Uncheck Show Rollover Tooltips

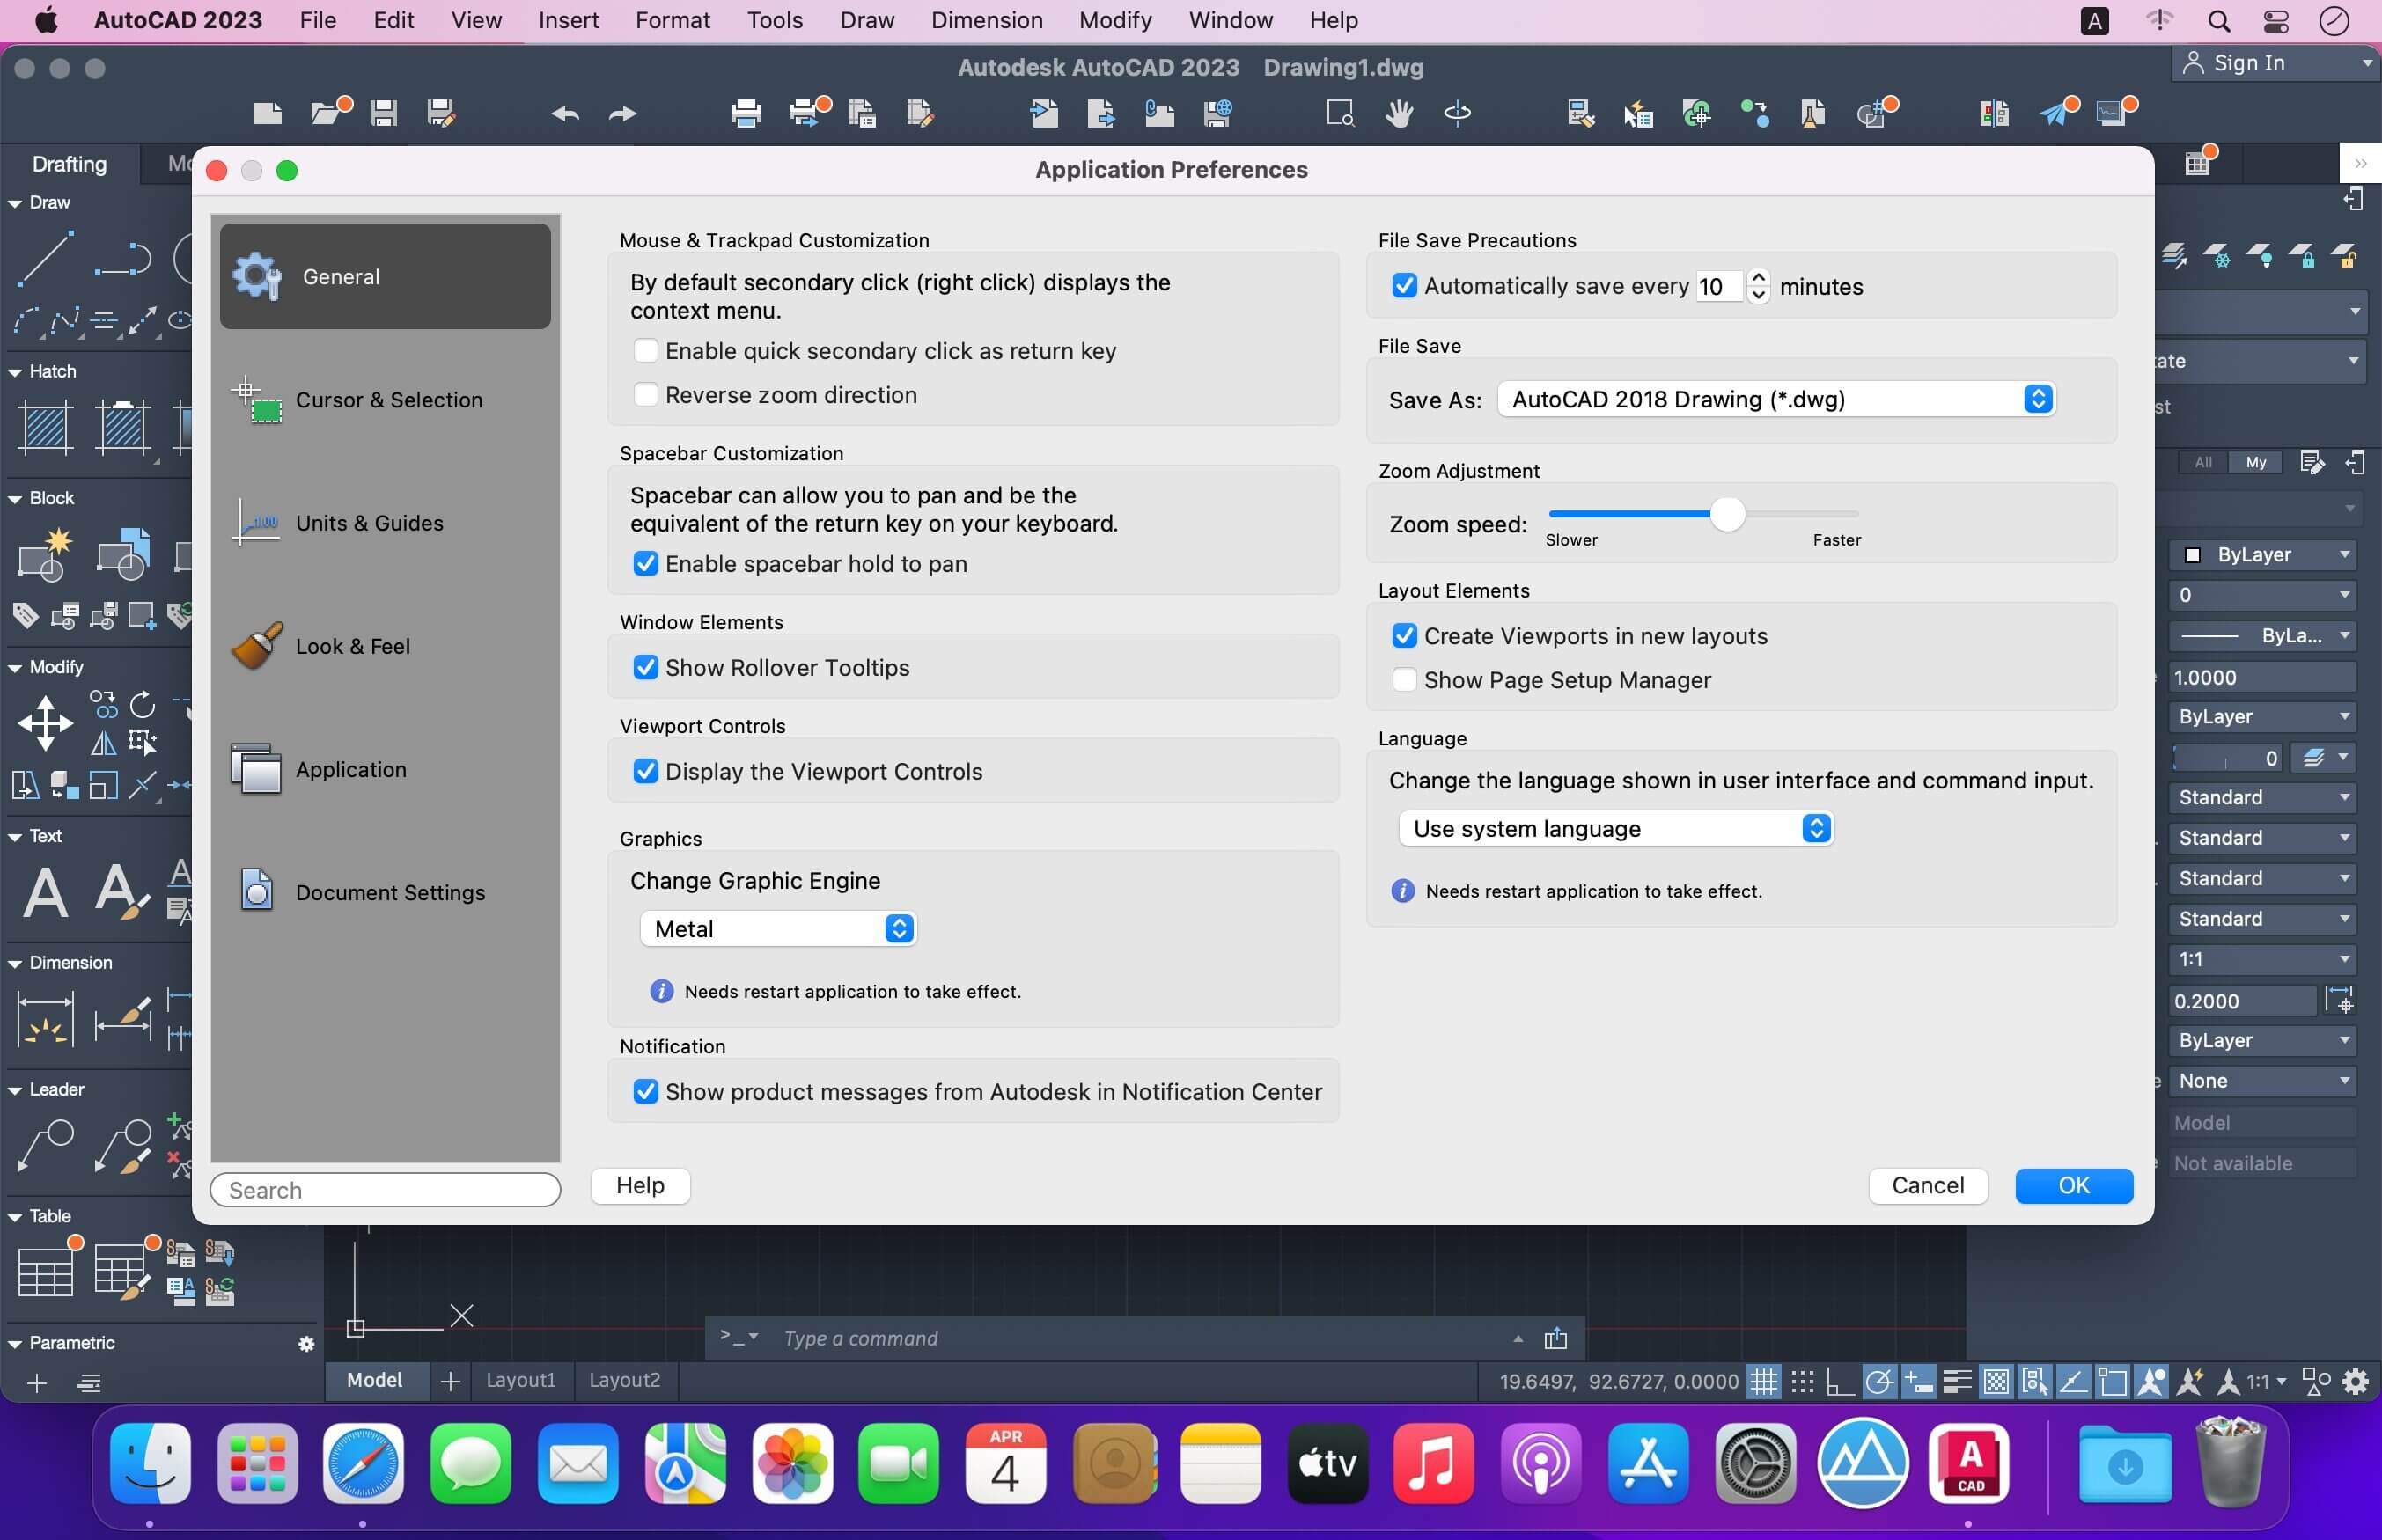coord(645,667)
